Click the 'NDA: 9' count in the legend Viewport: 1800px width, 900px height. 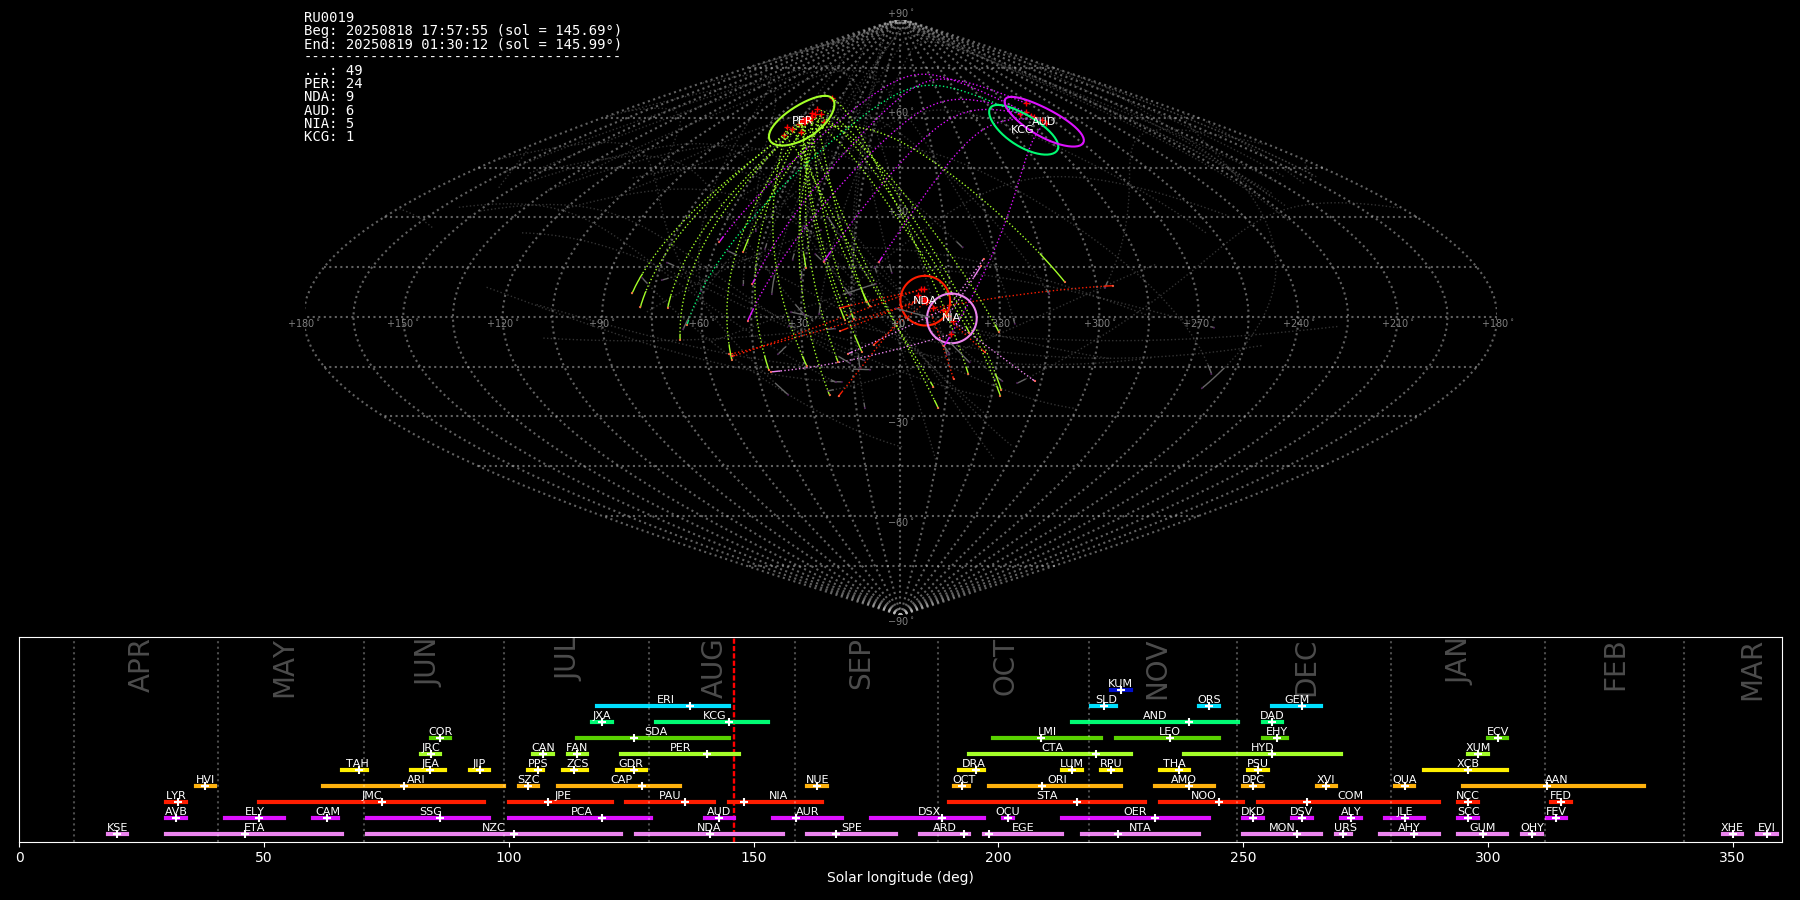point(329,96)
